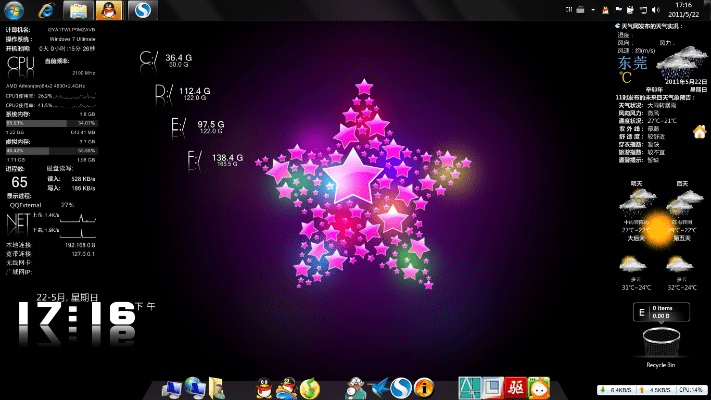Open the E:/ drive meter 97.5 G
The width and height of the screenshot is (711, 400).
click(x=198, y=127)
